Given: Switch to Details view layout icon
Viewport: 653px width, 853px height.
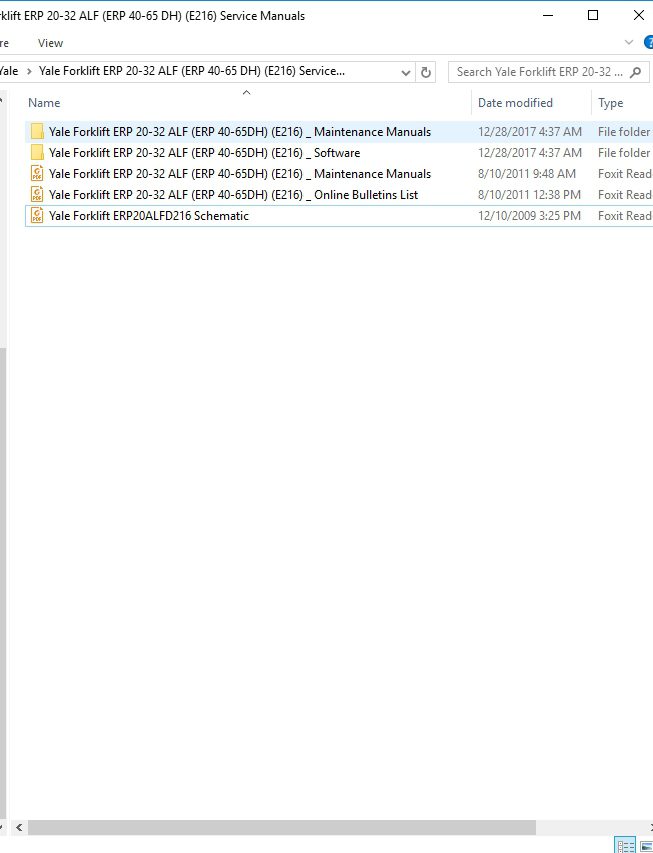Looking at the screenshot, I should pyautogui.click(x=625, y=845).
